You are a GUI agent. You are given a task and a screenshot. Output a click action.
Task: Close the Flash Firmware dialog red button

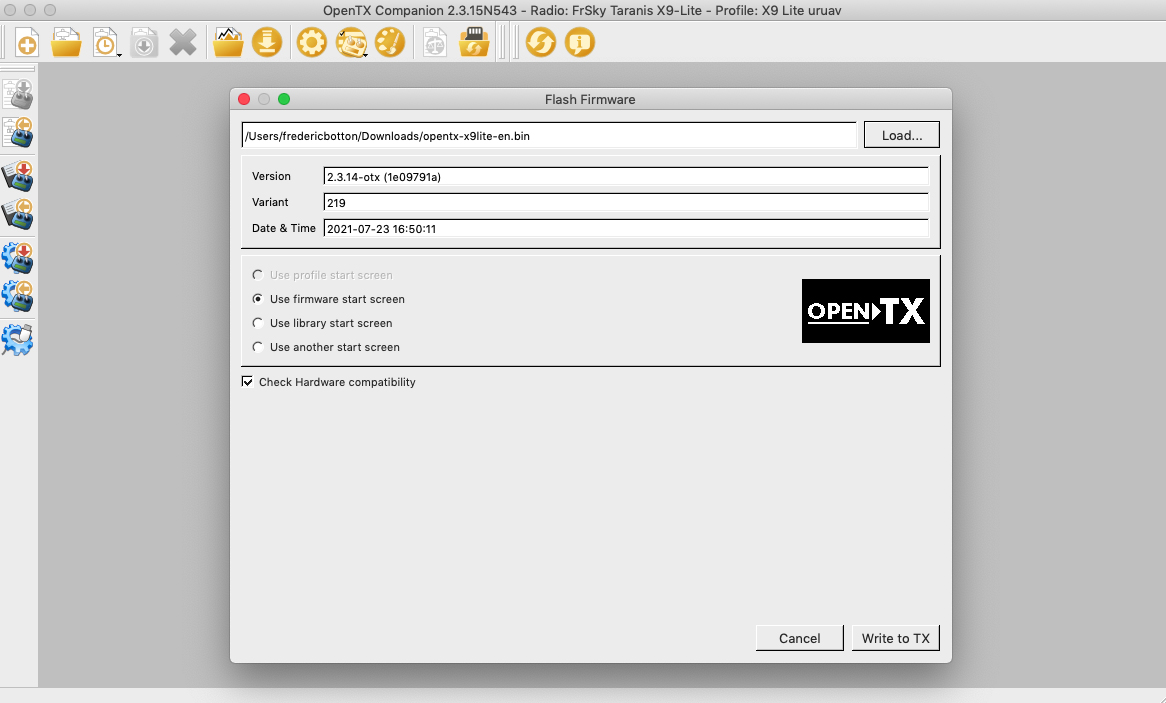tap(244, 99)
